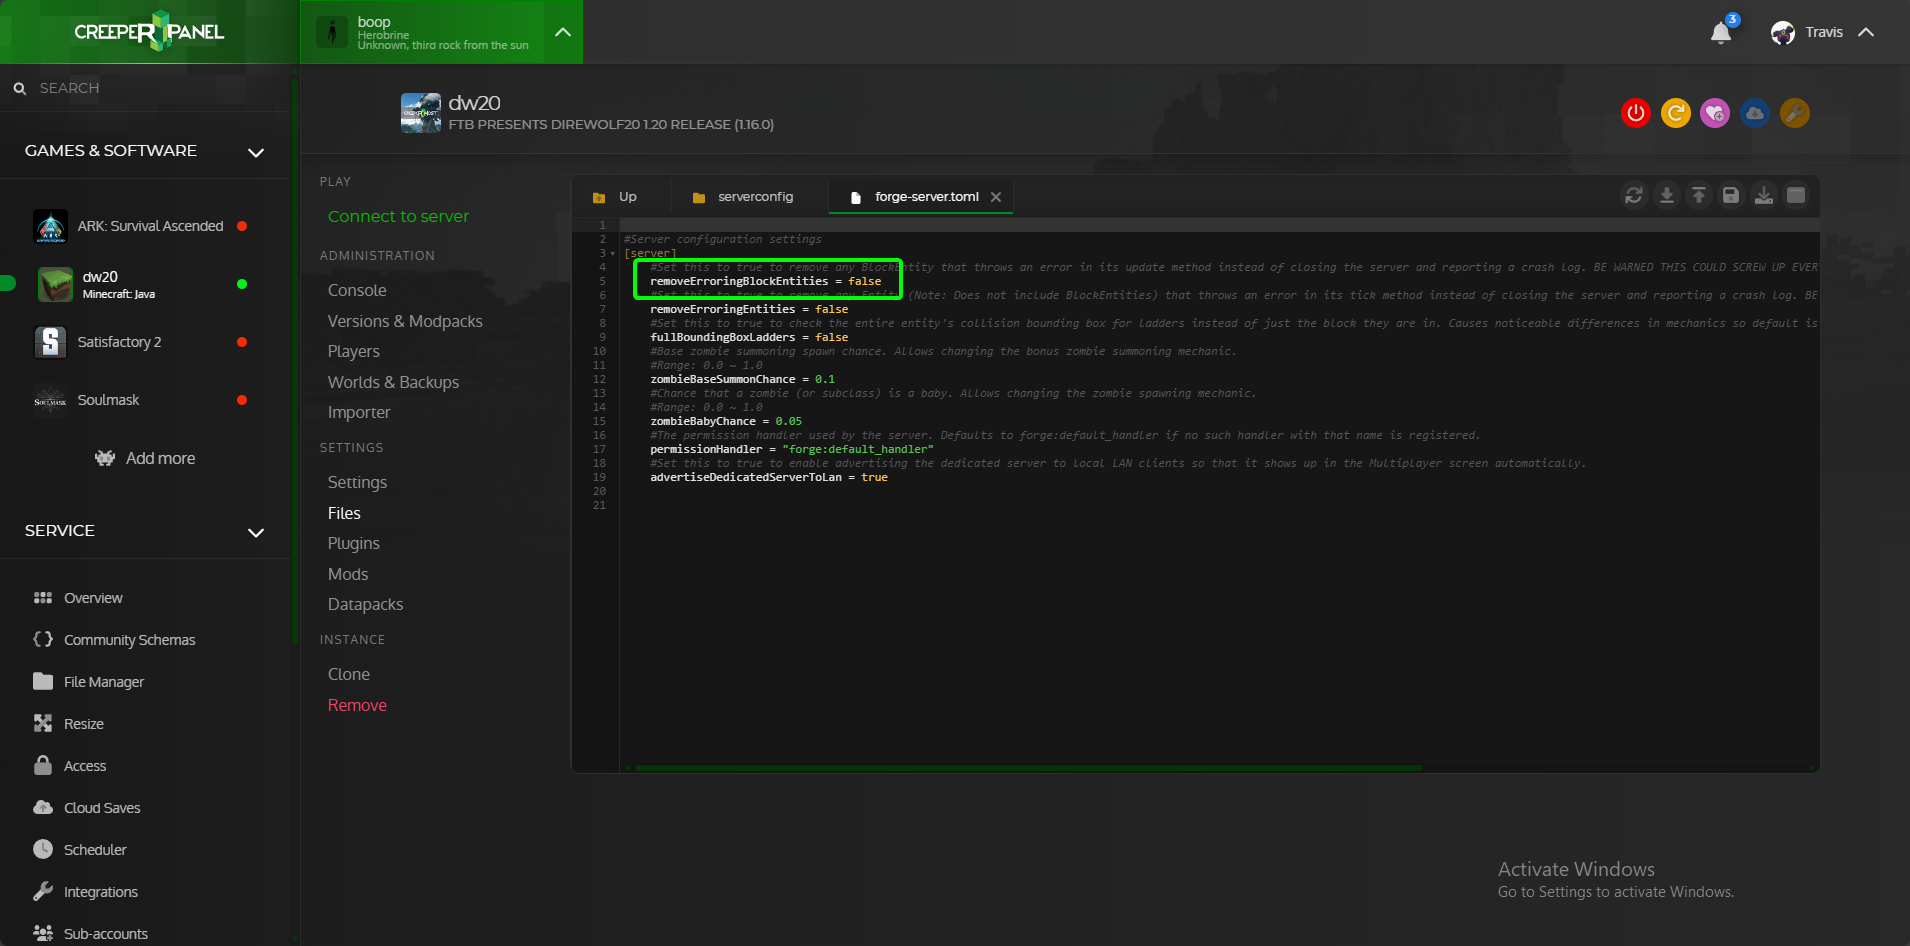The height and width of the screenshot is (946, 1910).
Task: Click the zombieBaseSummonChance = 0.1 line
Action: 742,379
